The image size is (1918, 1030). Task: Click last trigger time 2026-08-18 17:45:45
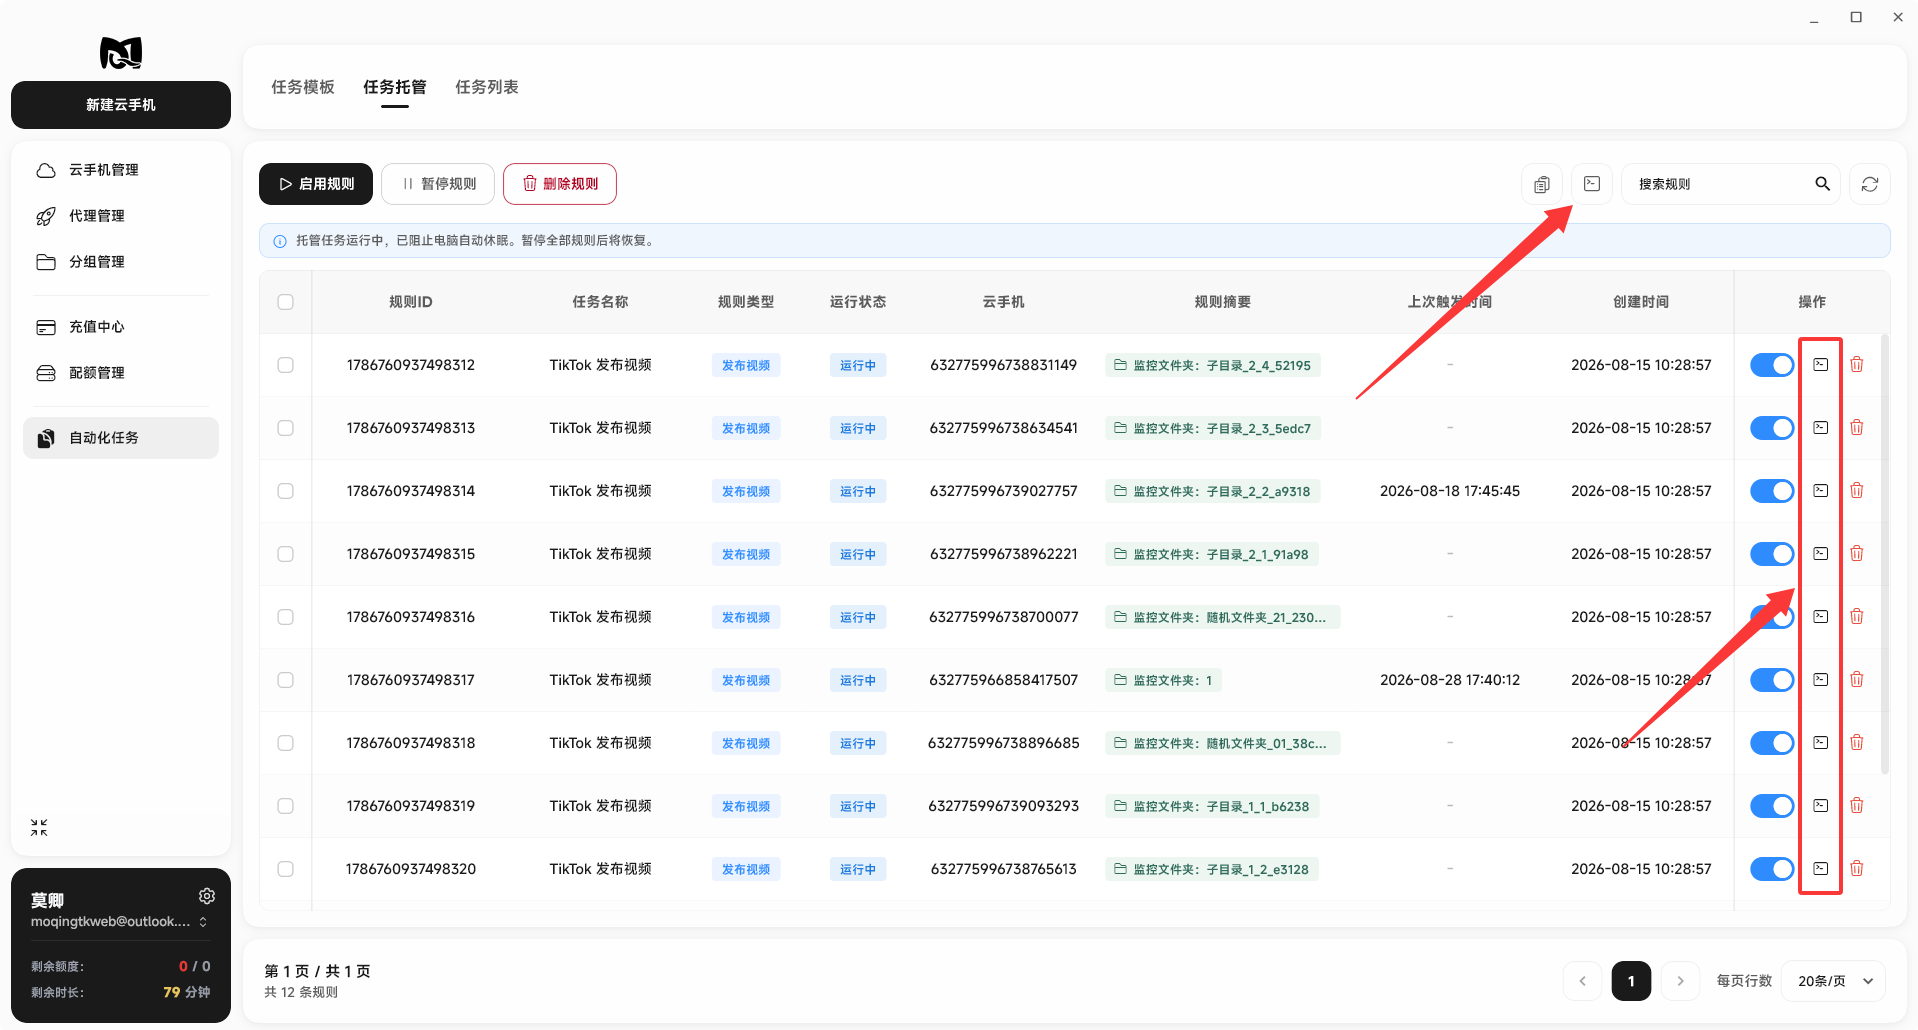[x=1449, y=491]
